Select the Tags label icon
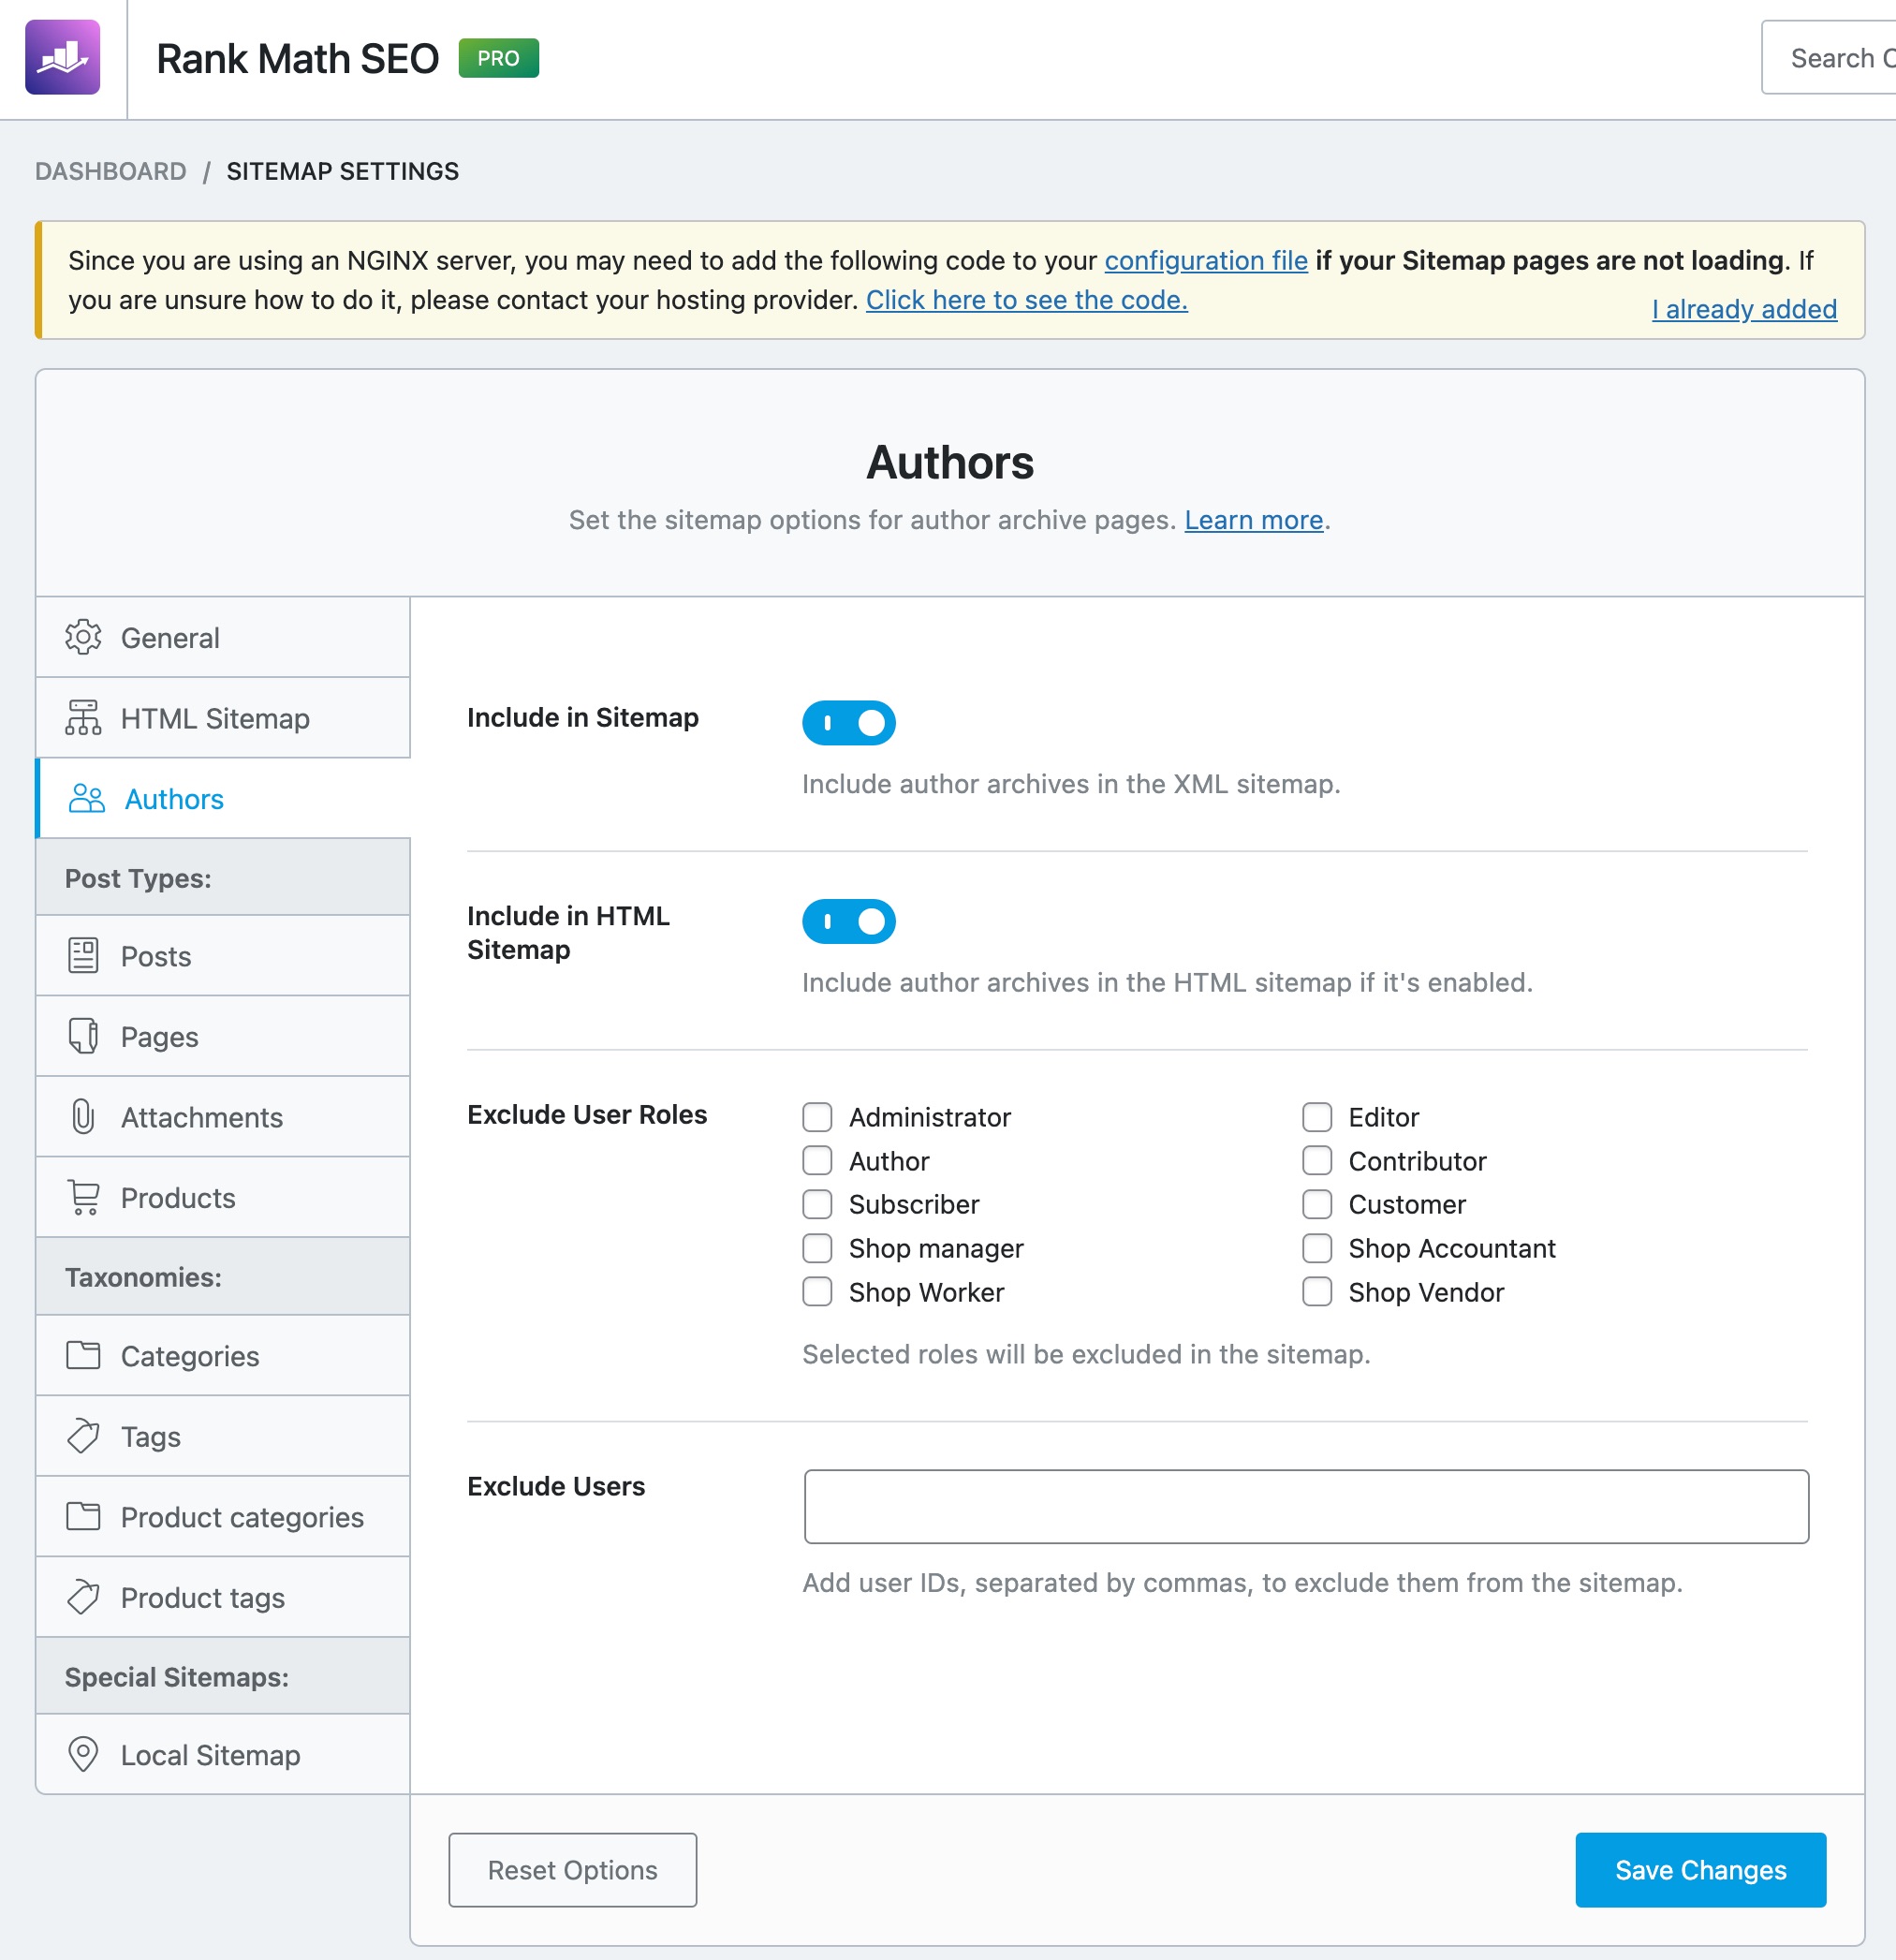 point(84,1436)
